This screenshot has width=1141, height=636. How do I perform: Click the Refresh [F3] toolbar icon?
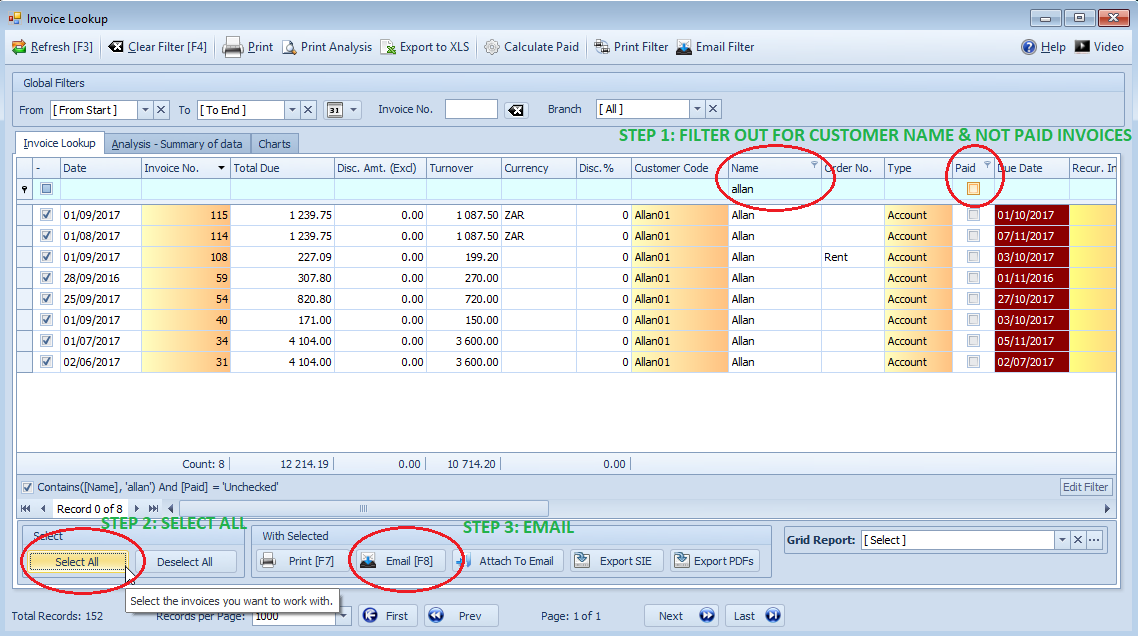(x=19, y=47)
